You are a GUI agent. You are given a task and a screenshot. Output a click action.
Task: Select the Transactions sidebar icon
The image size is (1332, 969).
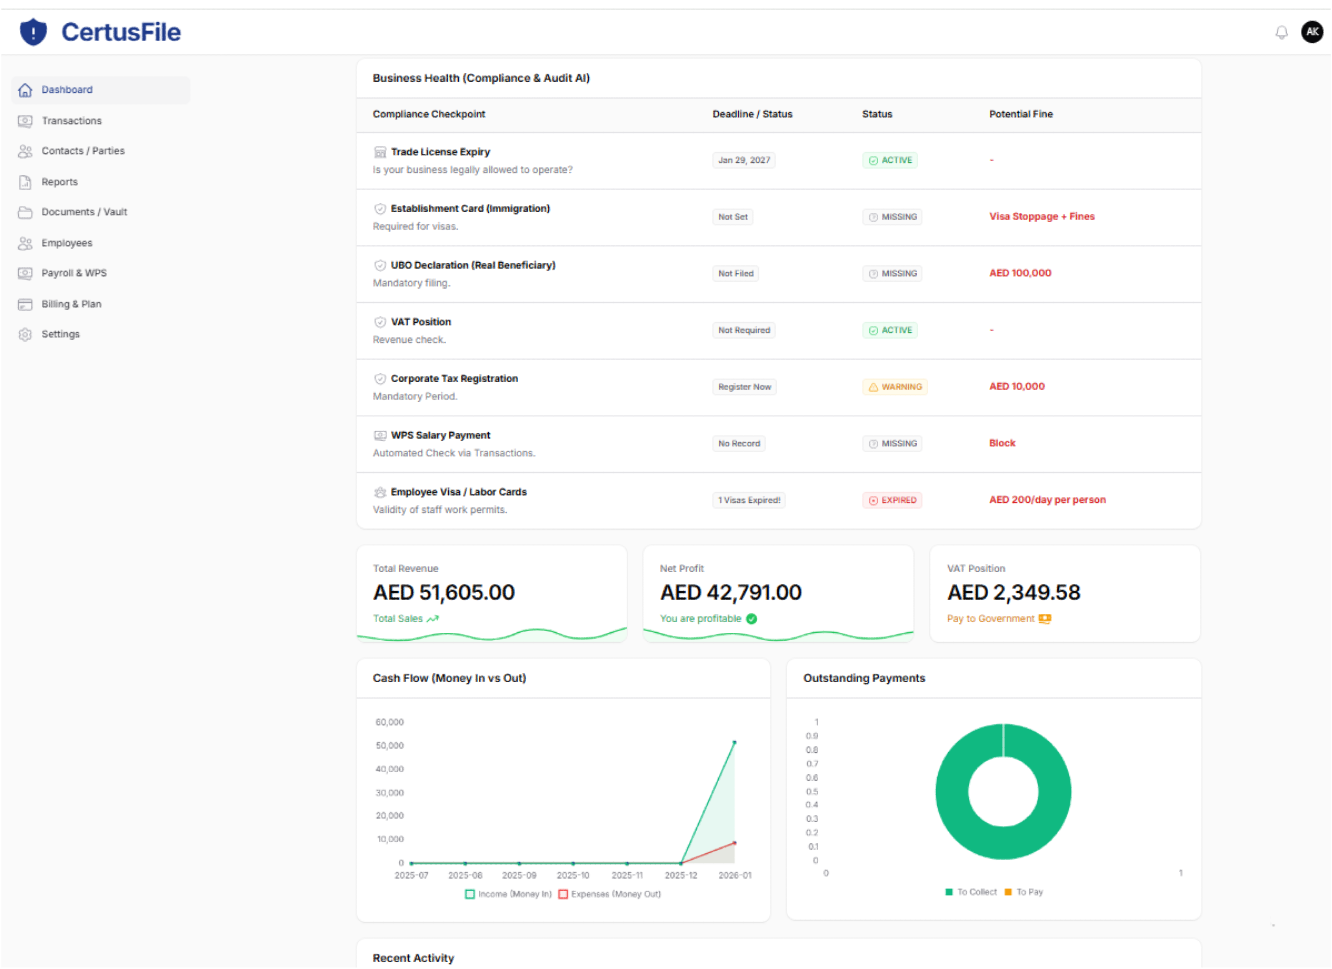(24, 120)
